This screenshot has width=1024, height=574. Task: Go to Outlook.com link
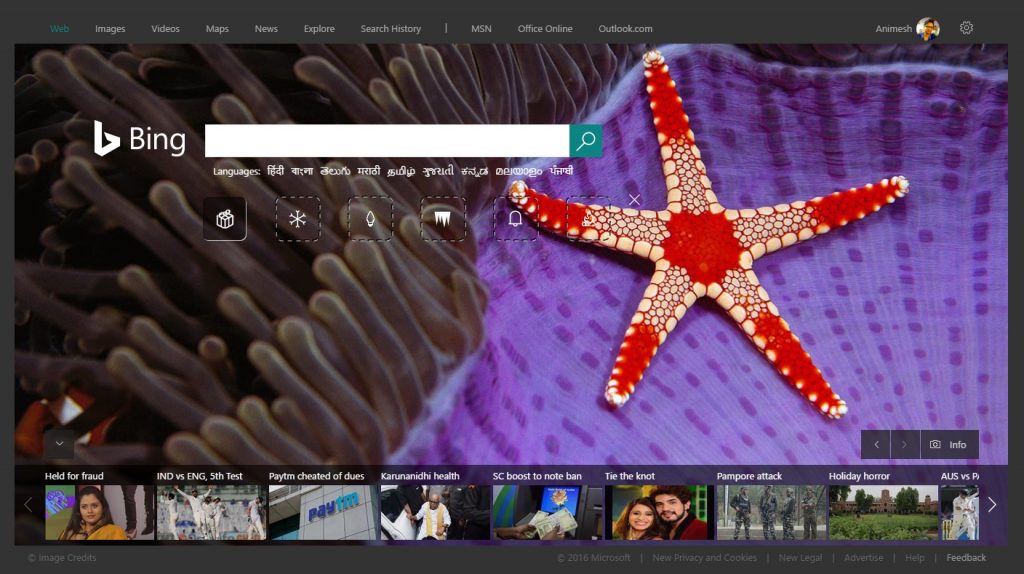625,29
